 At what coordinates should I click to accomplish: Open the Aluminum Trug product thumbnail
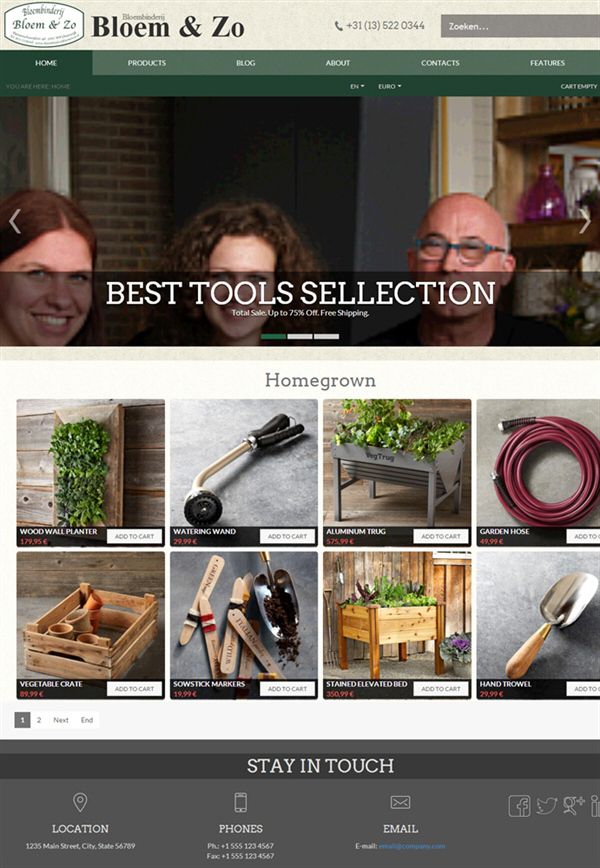pos(397,463)
